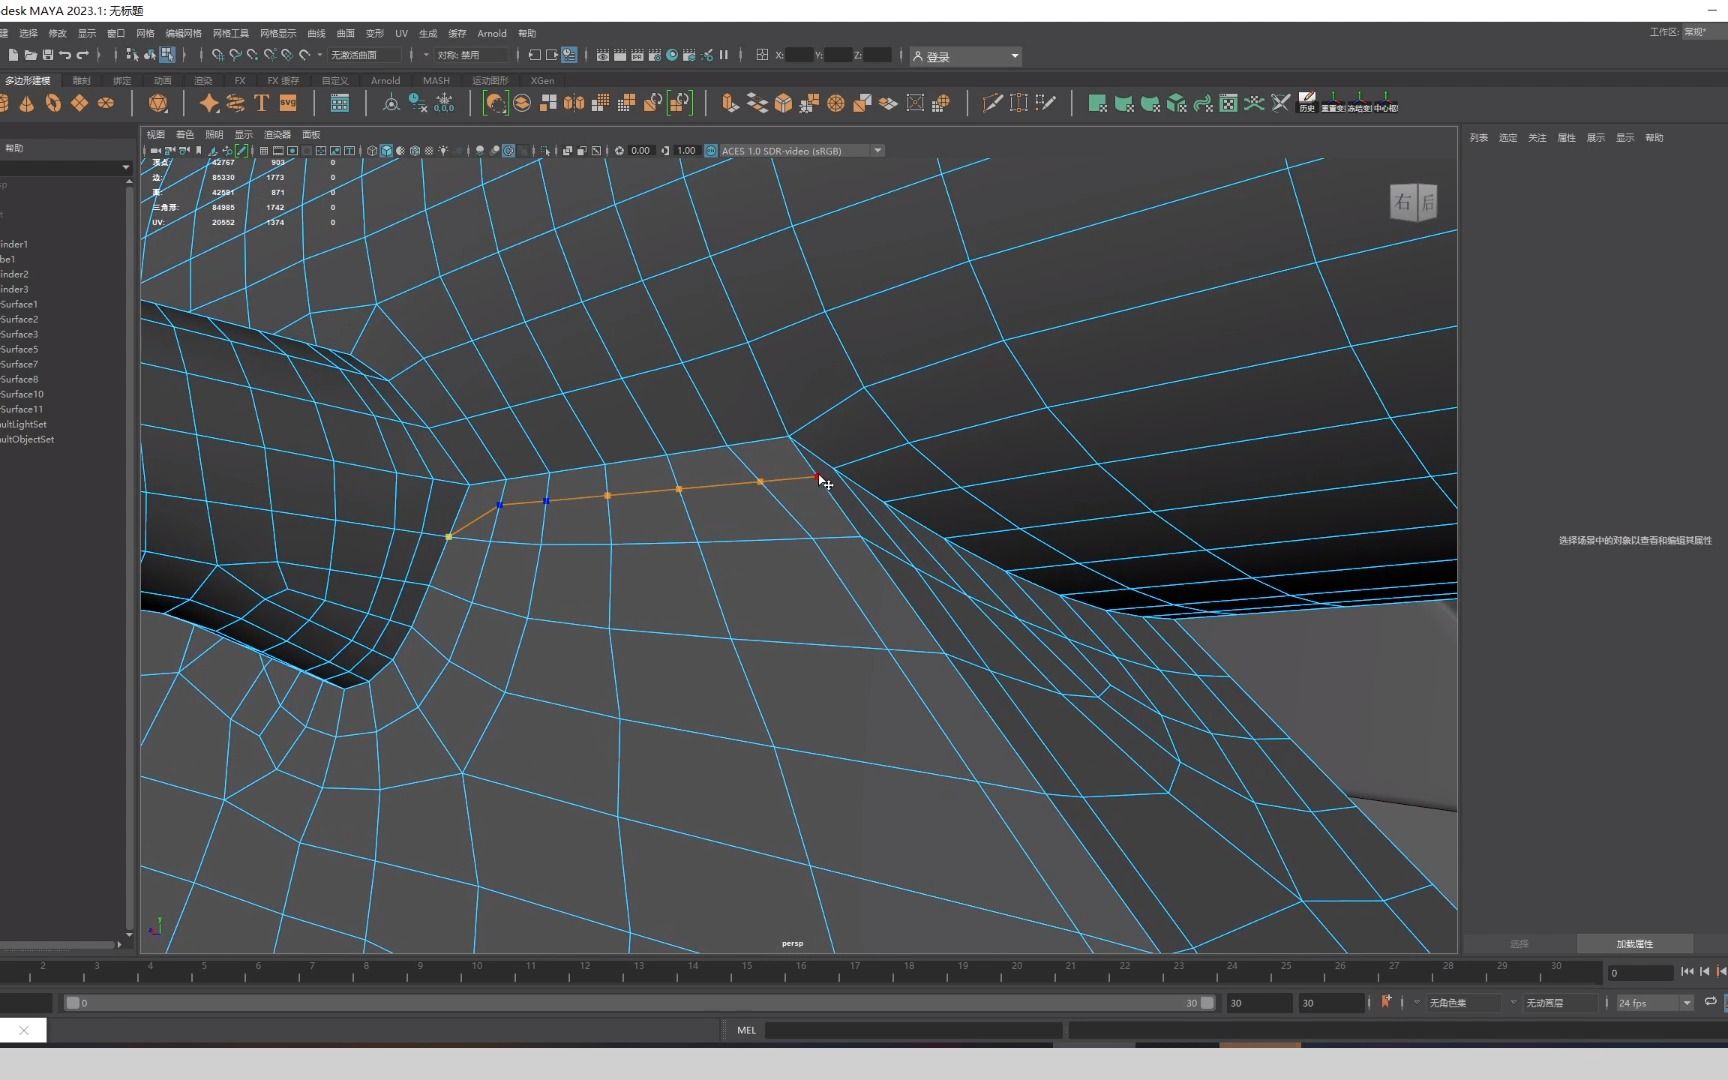
Task: Select the platonic solid shelf icon
Action: 158,103
